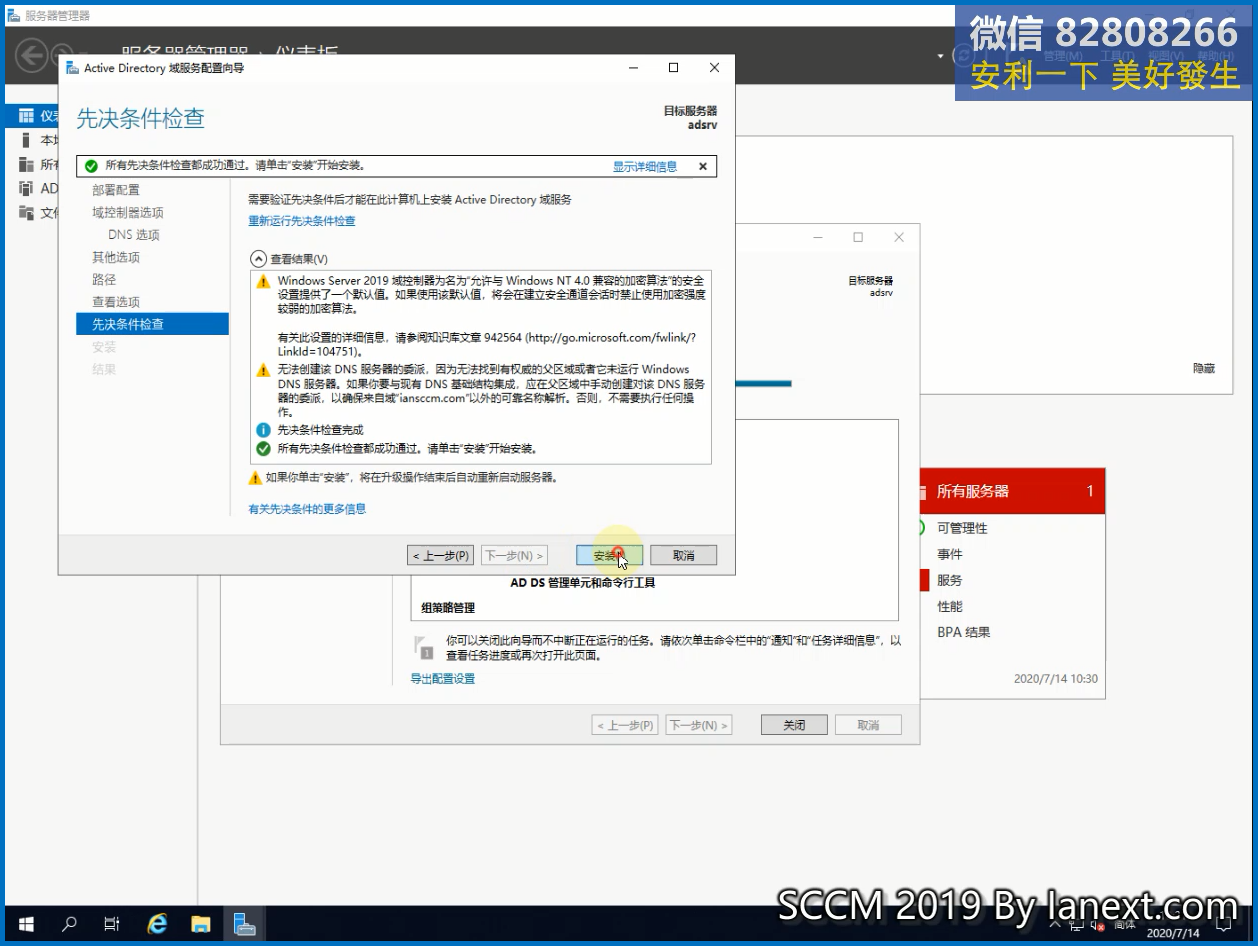
Task: Select the dashboard (仪表板) sidebar icon
Action: pyautogui.click(x=26, y=116)
